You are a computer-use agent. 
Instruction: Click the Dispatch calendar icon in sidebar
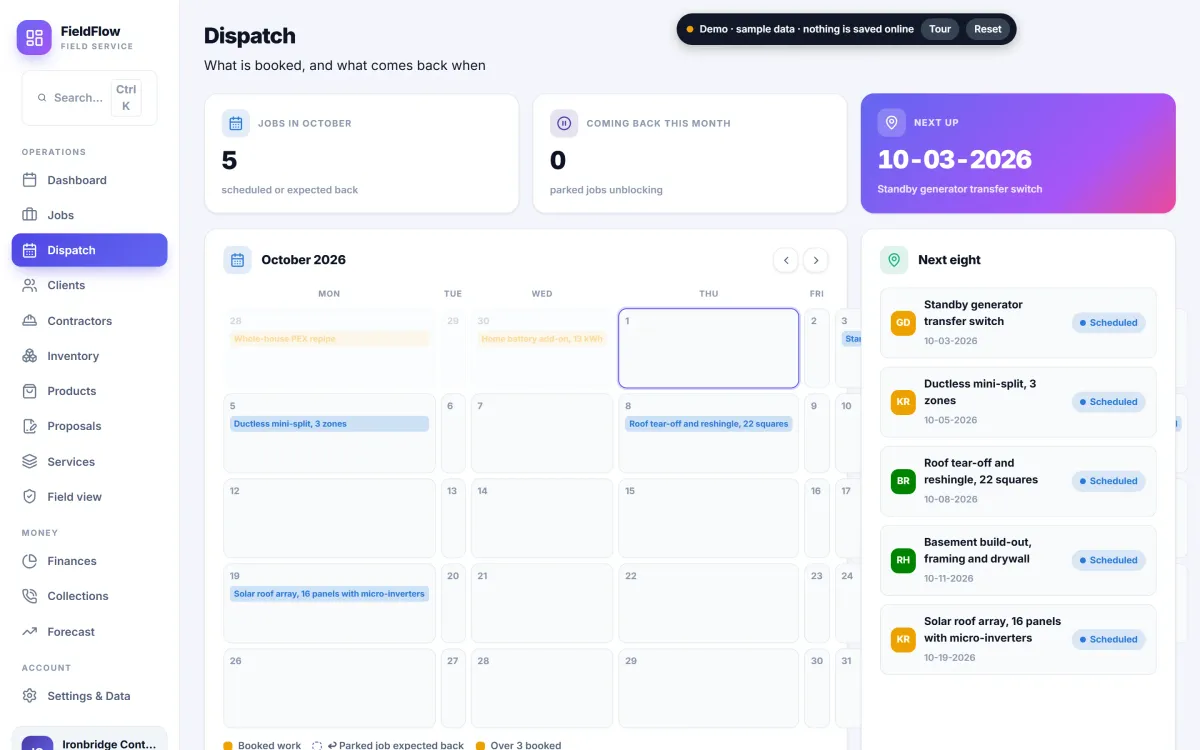click(x=30, y=250)
